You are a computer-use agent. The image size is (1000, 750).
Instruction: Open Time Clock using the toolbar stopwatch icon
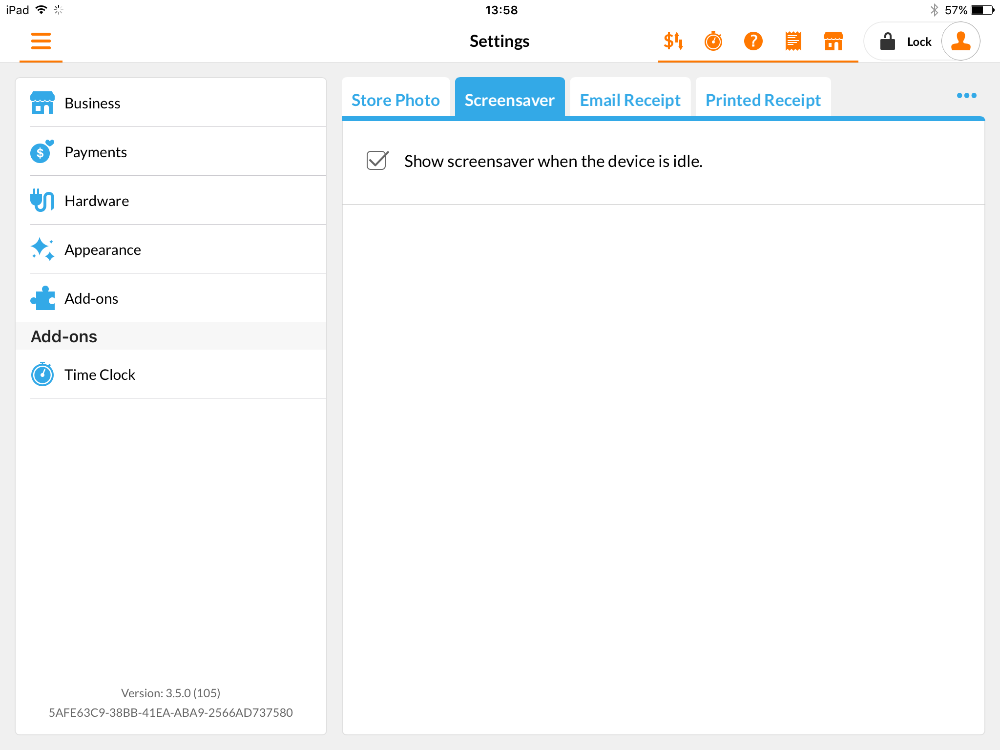tap(713, 42)
